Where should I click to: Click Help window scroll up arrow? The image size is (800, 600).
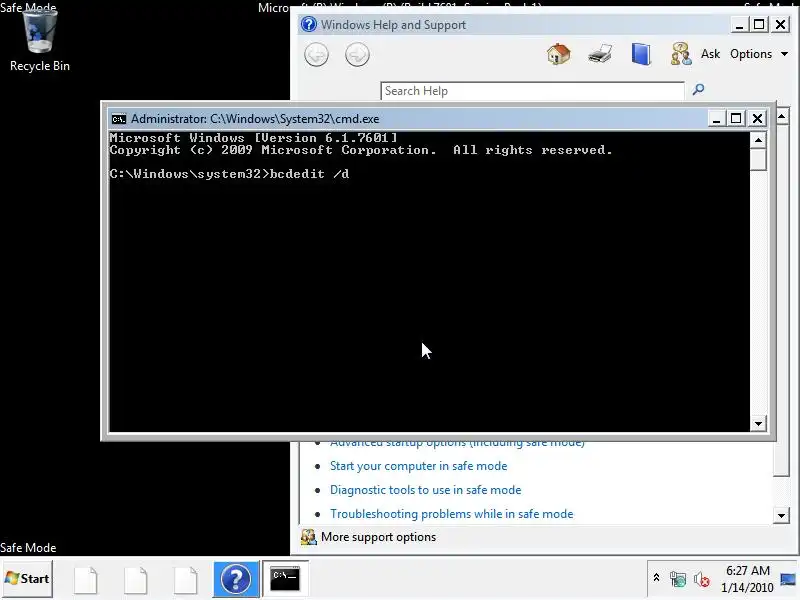782,117
